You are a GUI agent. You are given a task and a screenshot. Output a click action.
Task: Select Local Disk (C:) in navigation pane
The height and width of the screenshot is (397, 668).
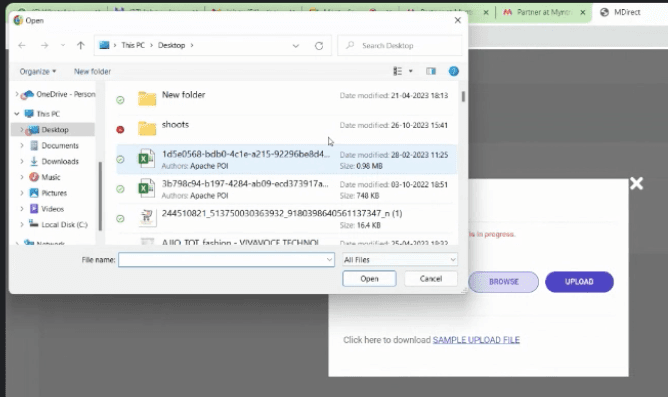(x=64, y=224)
